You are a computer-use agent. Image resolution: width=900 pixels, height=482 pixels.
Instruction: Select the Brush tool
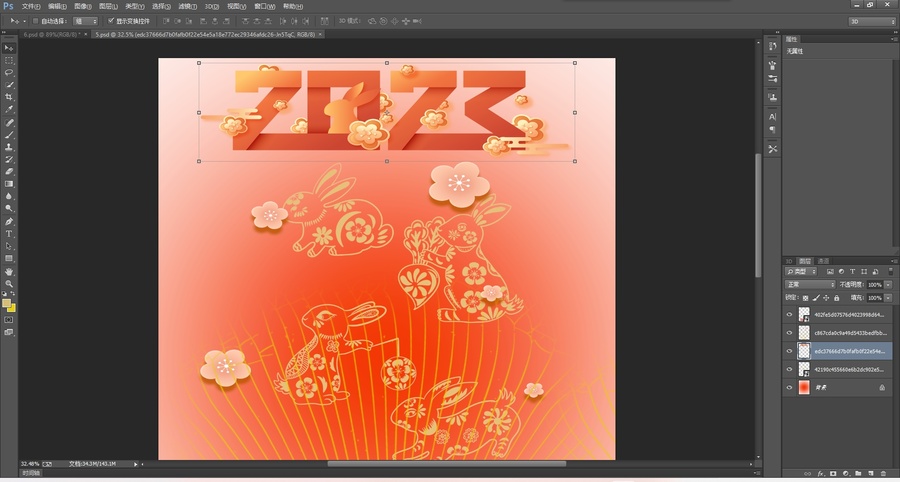point(9,135)
